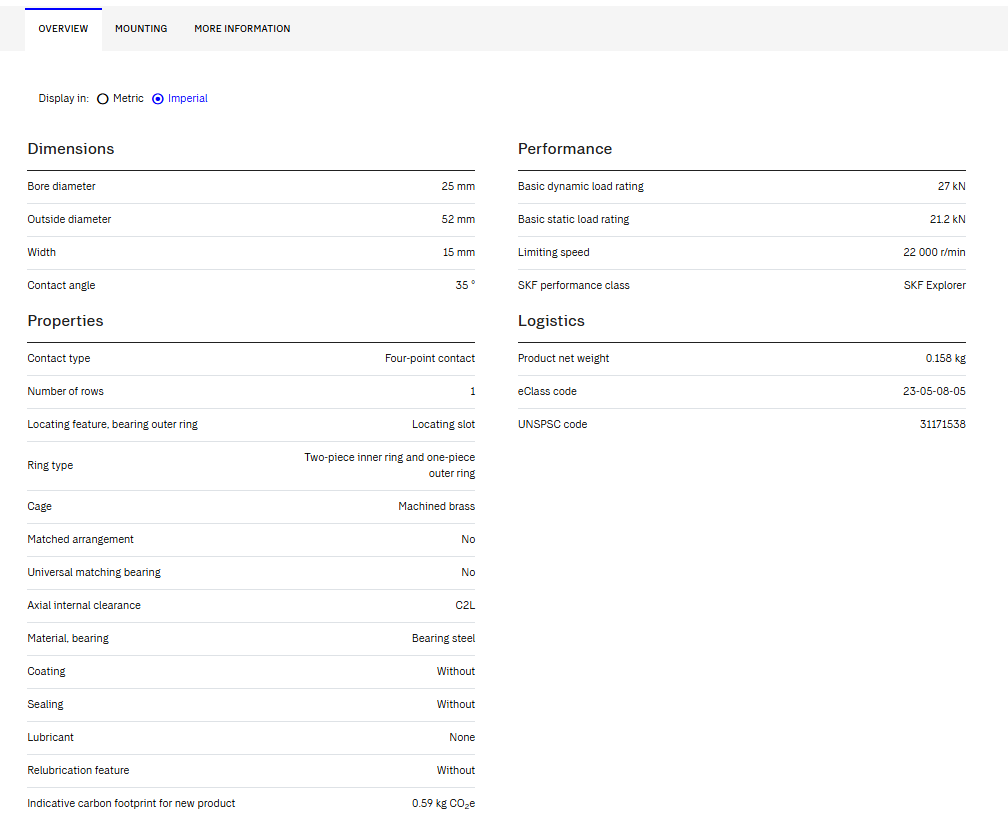Select the Imperial radio button

[x=158, y=99]
